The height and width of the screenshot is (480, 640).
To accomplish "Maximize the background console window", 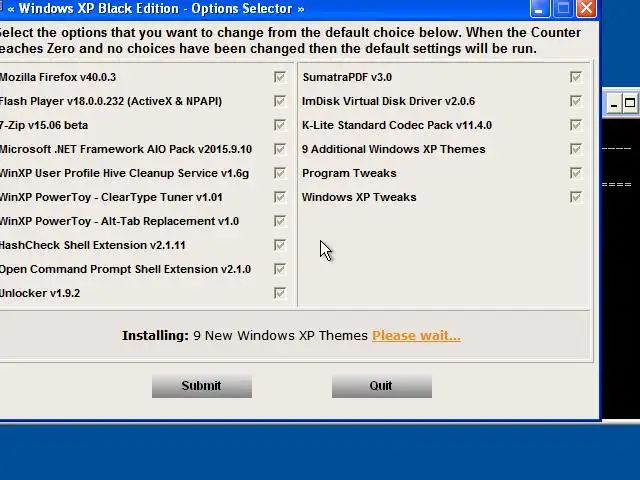I will click(x=630, y=103).
